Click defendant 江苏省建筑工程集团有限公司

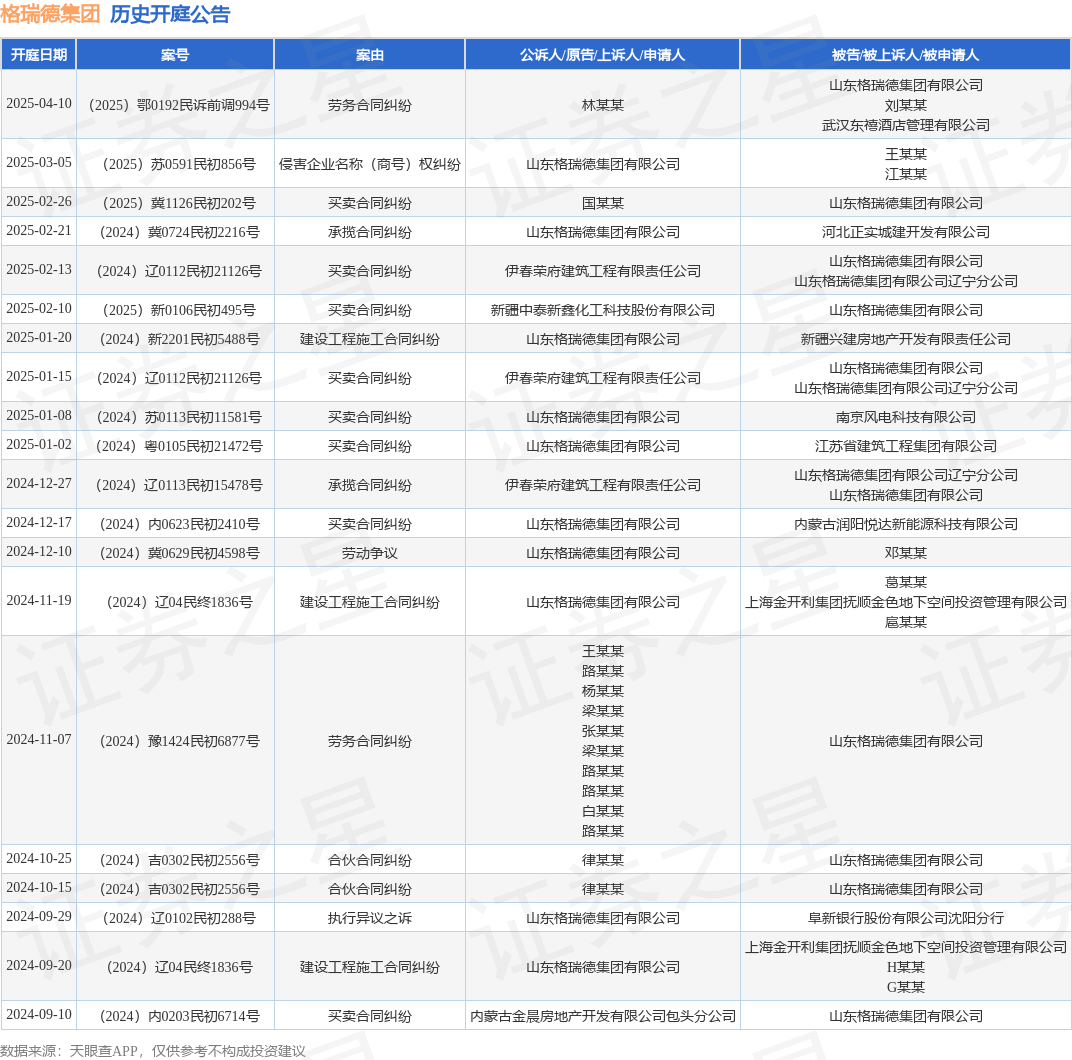point(905,446)
